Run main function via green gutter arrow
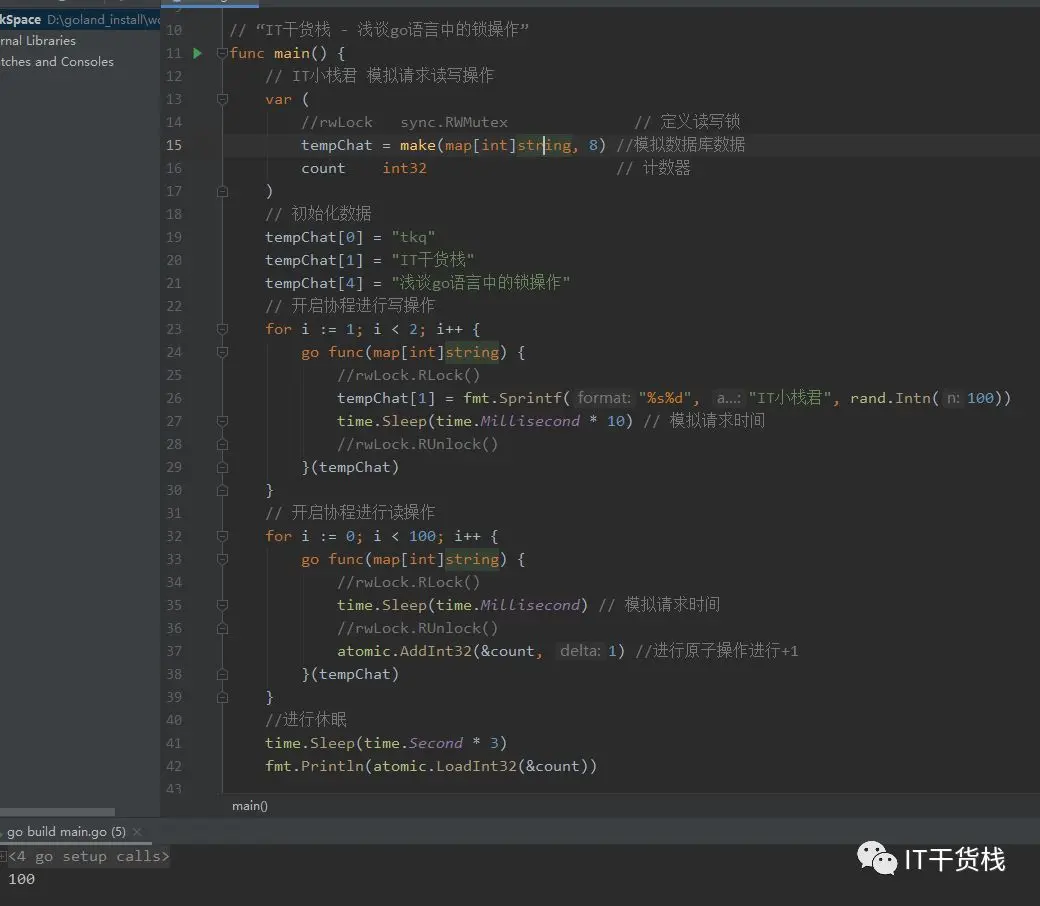Screen dimensions: 1040x906 [x=197, y=53]
